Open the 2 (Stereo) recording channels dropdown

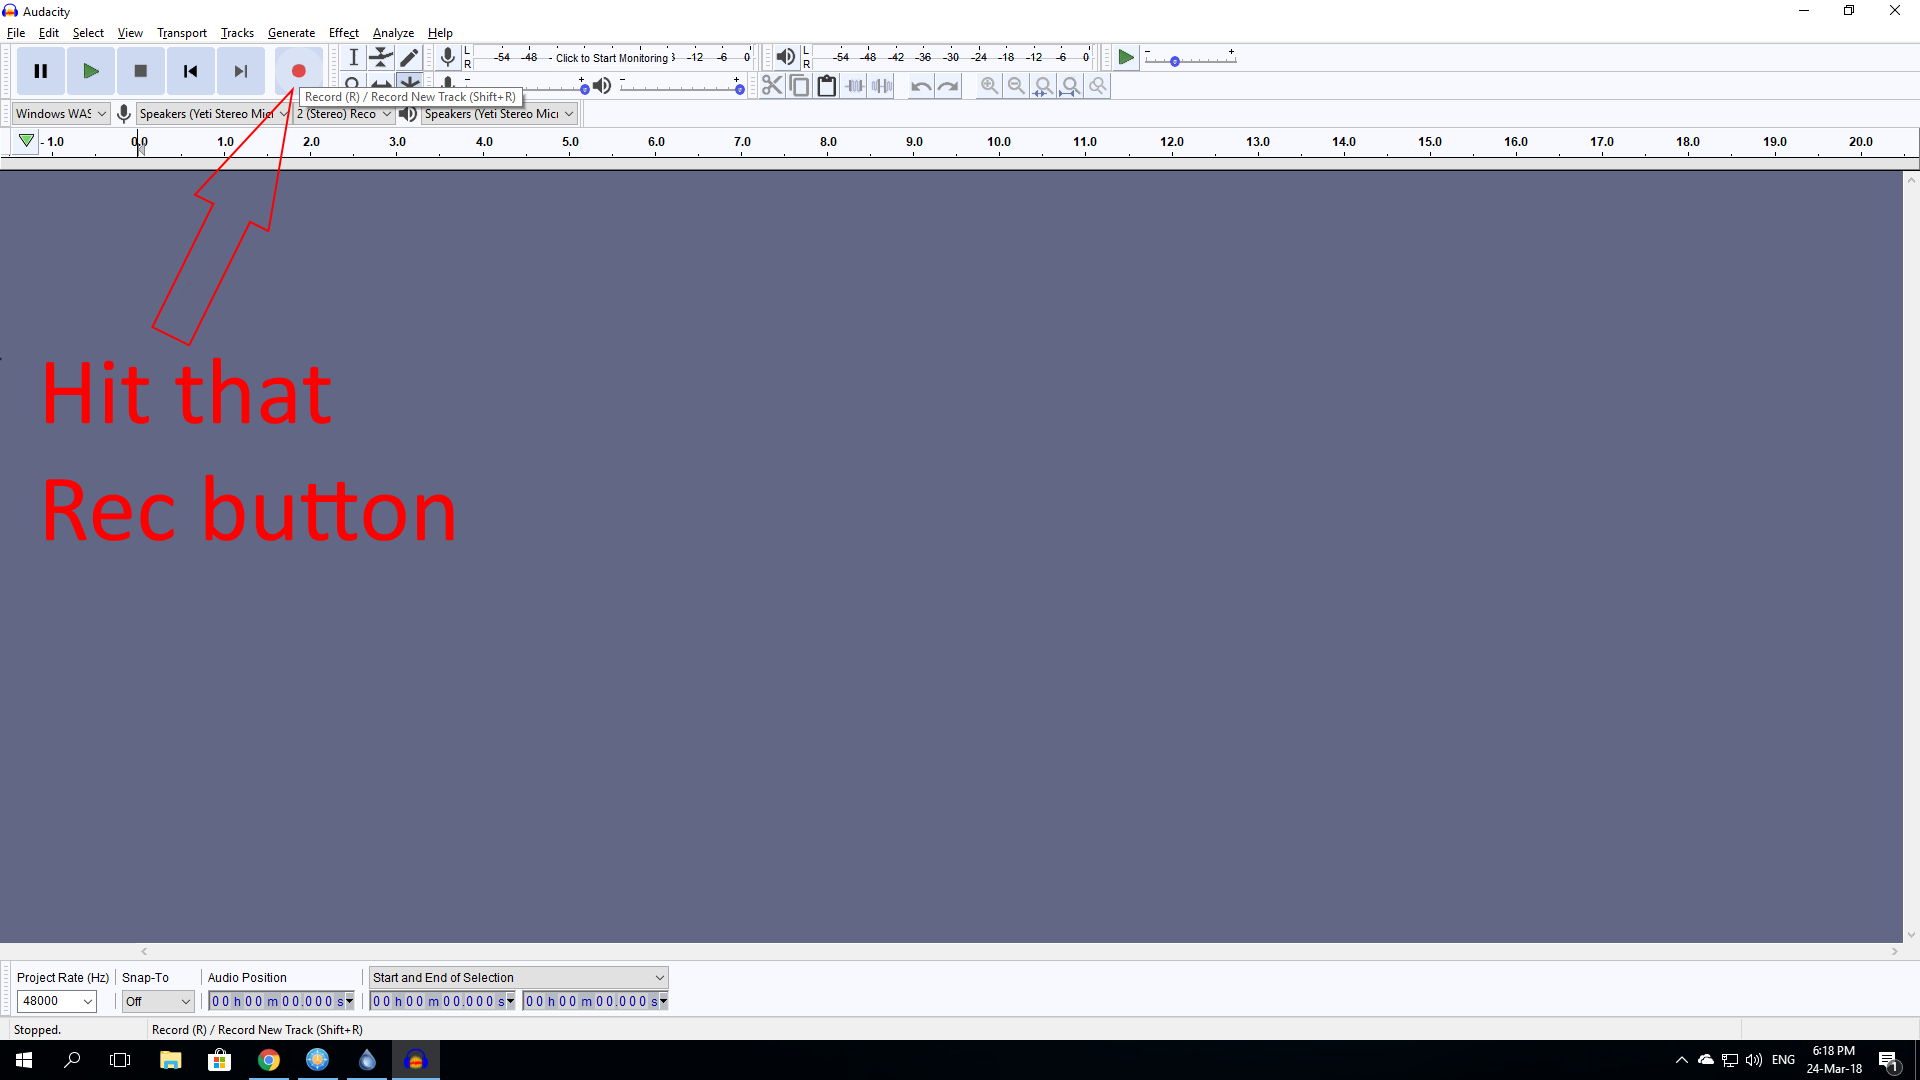[343, 114]
